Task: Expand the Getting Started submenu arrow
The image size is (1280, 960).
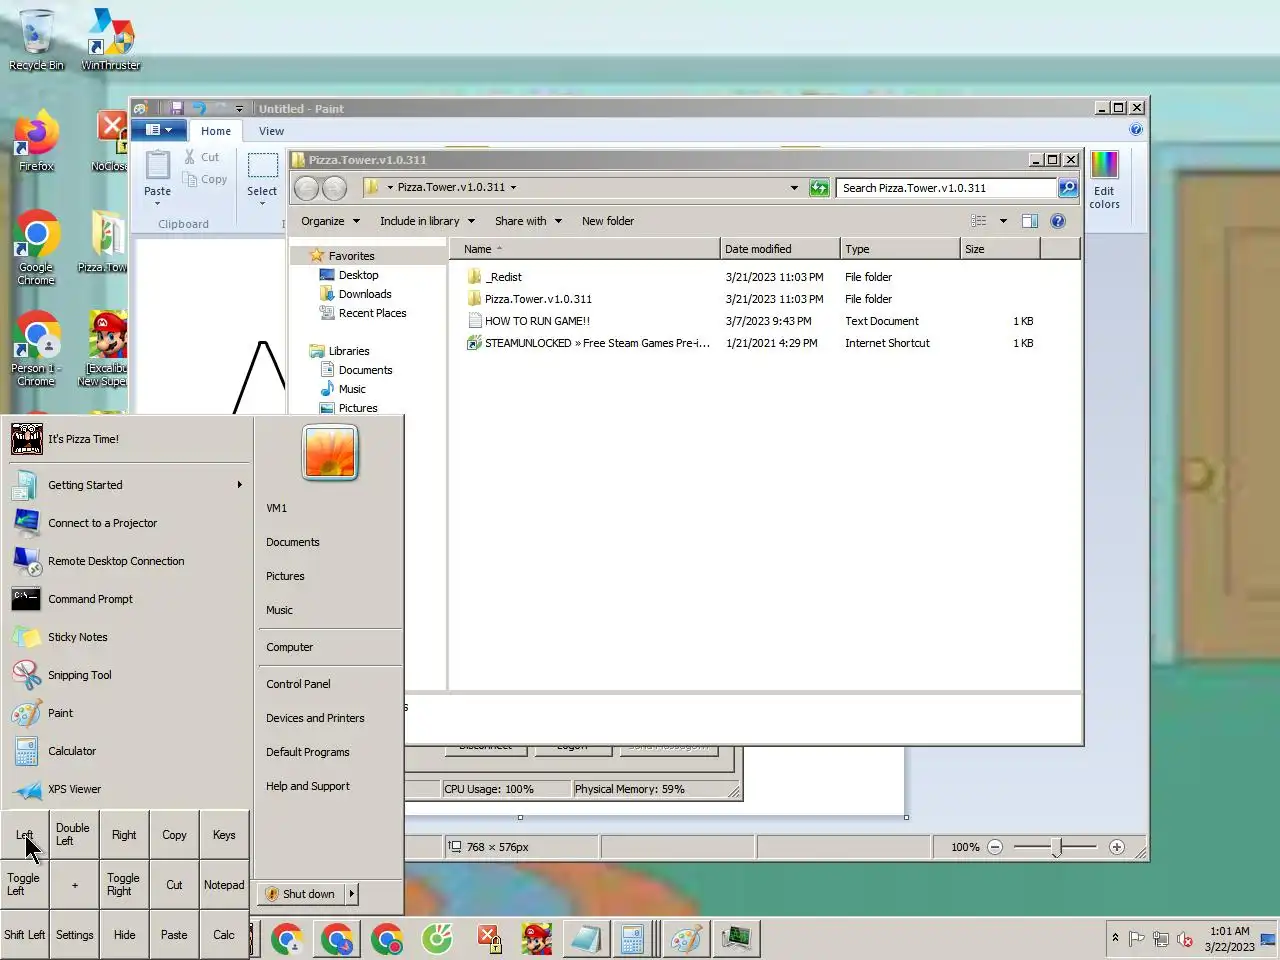Action: [239, 485]
